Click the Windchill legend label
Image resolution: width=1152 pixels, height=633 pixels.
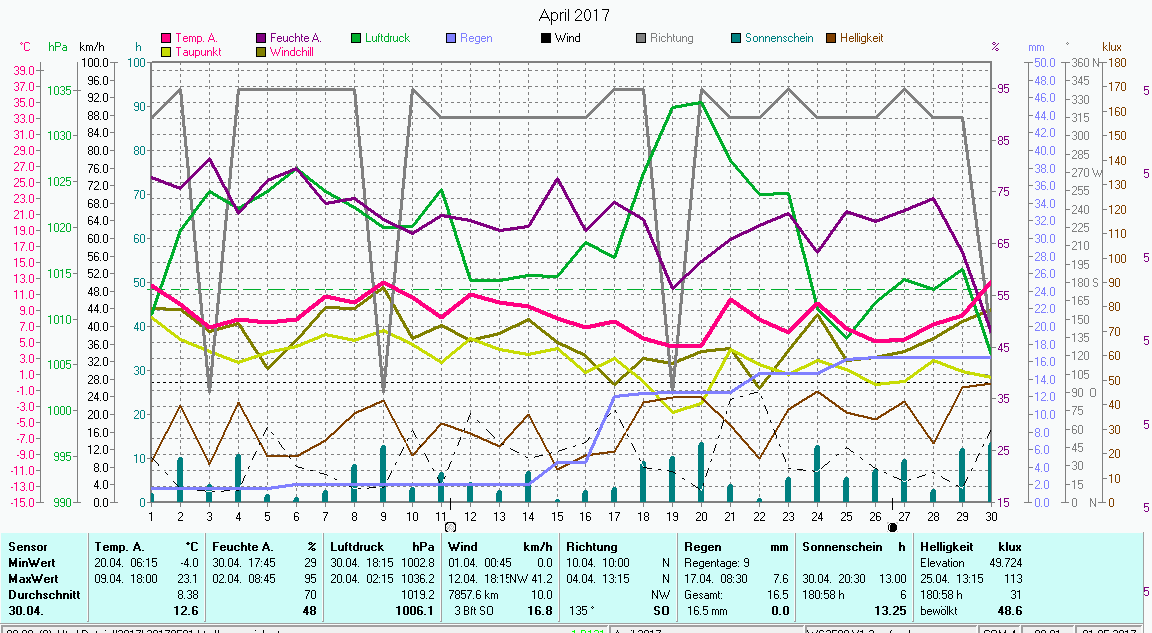coord(296,52)
